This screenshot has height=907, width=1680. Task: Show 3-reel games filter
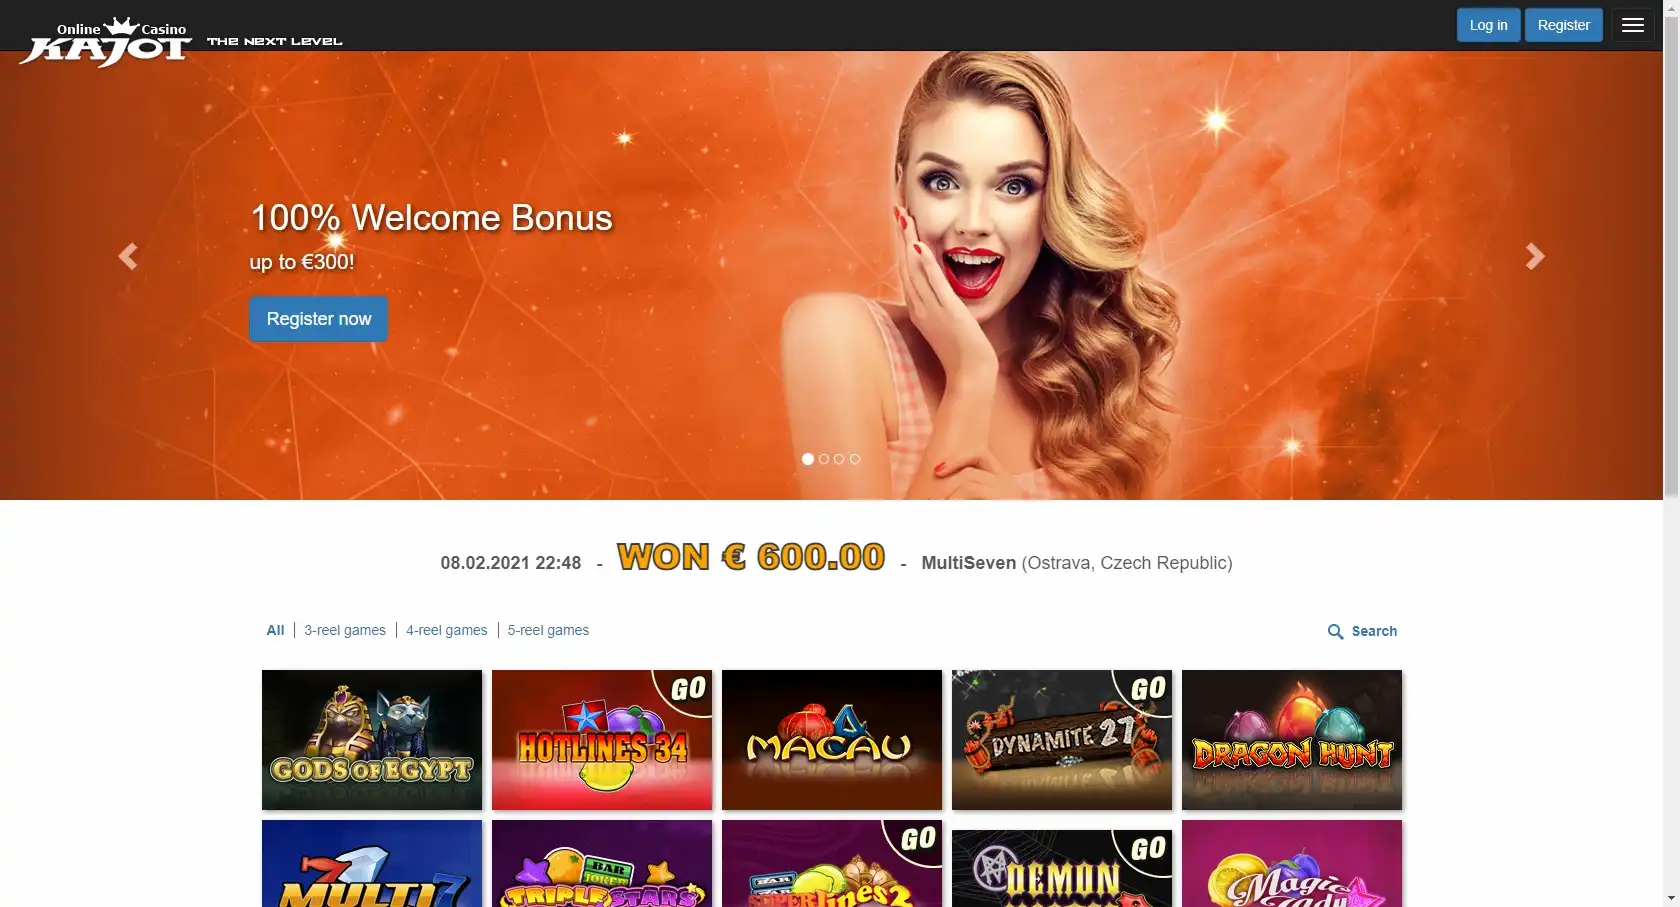(345, 630)
